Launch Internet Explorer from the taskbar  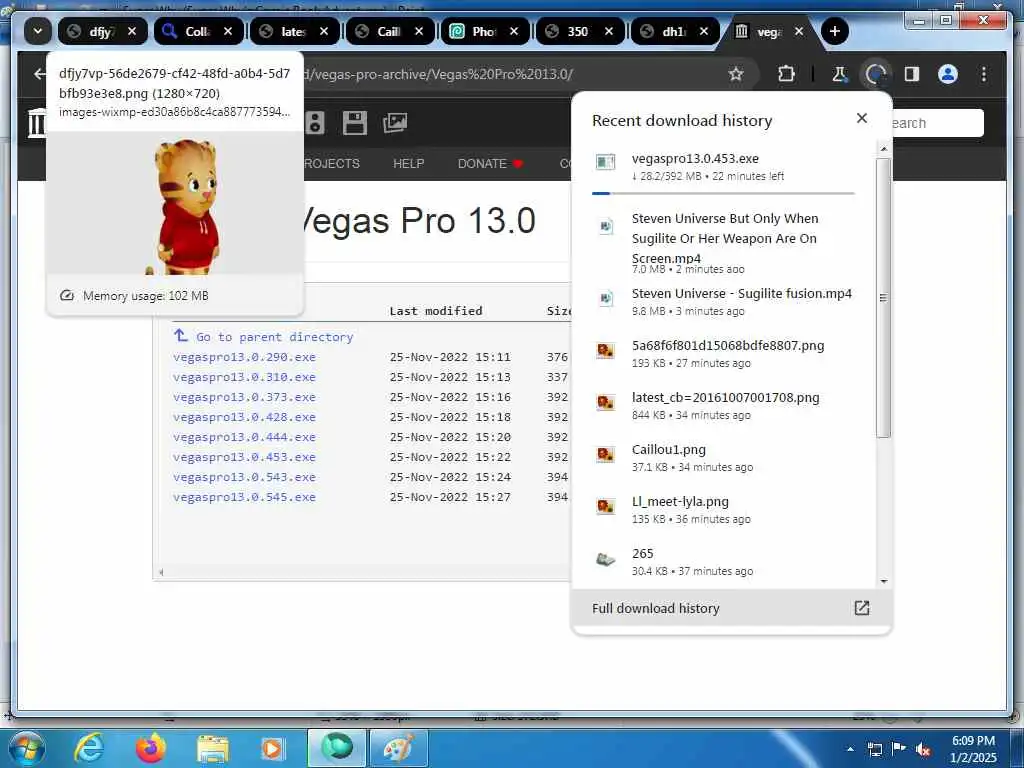click(89, 748)
